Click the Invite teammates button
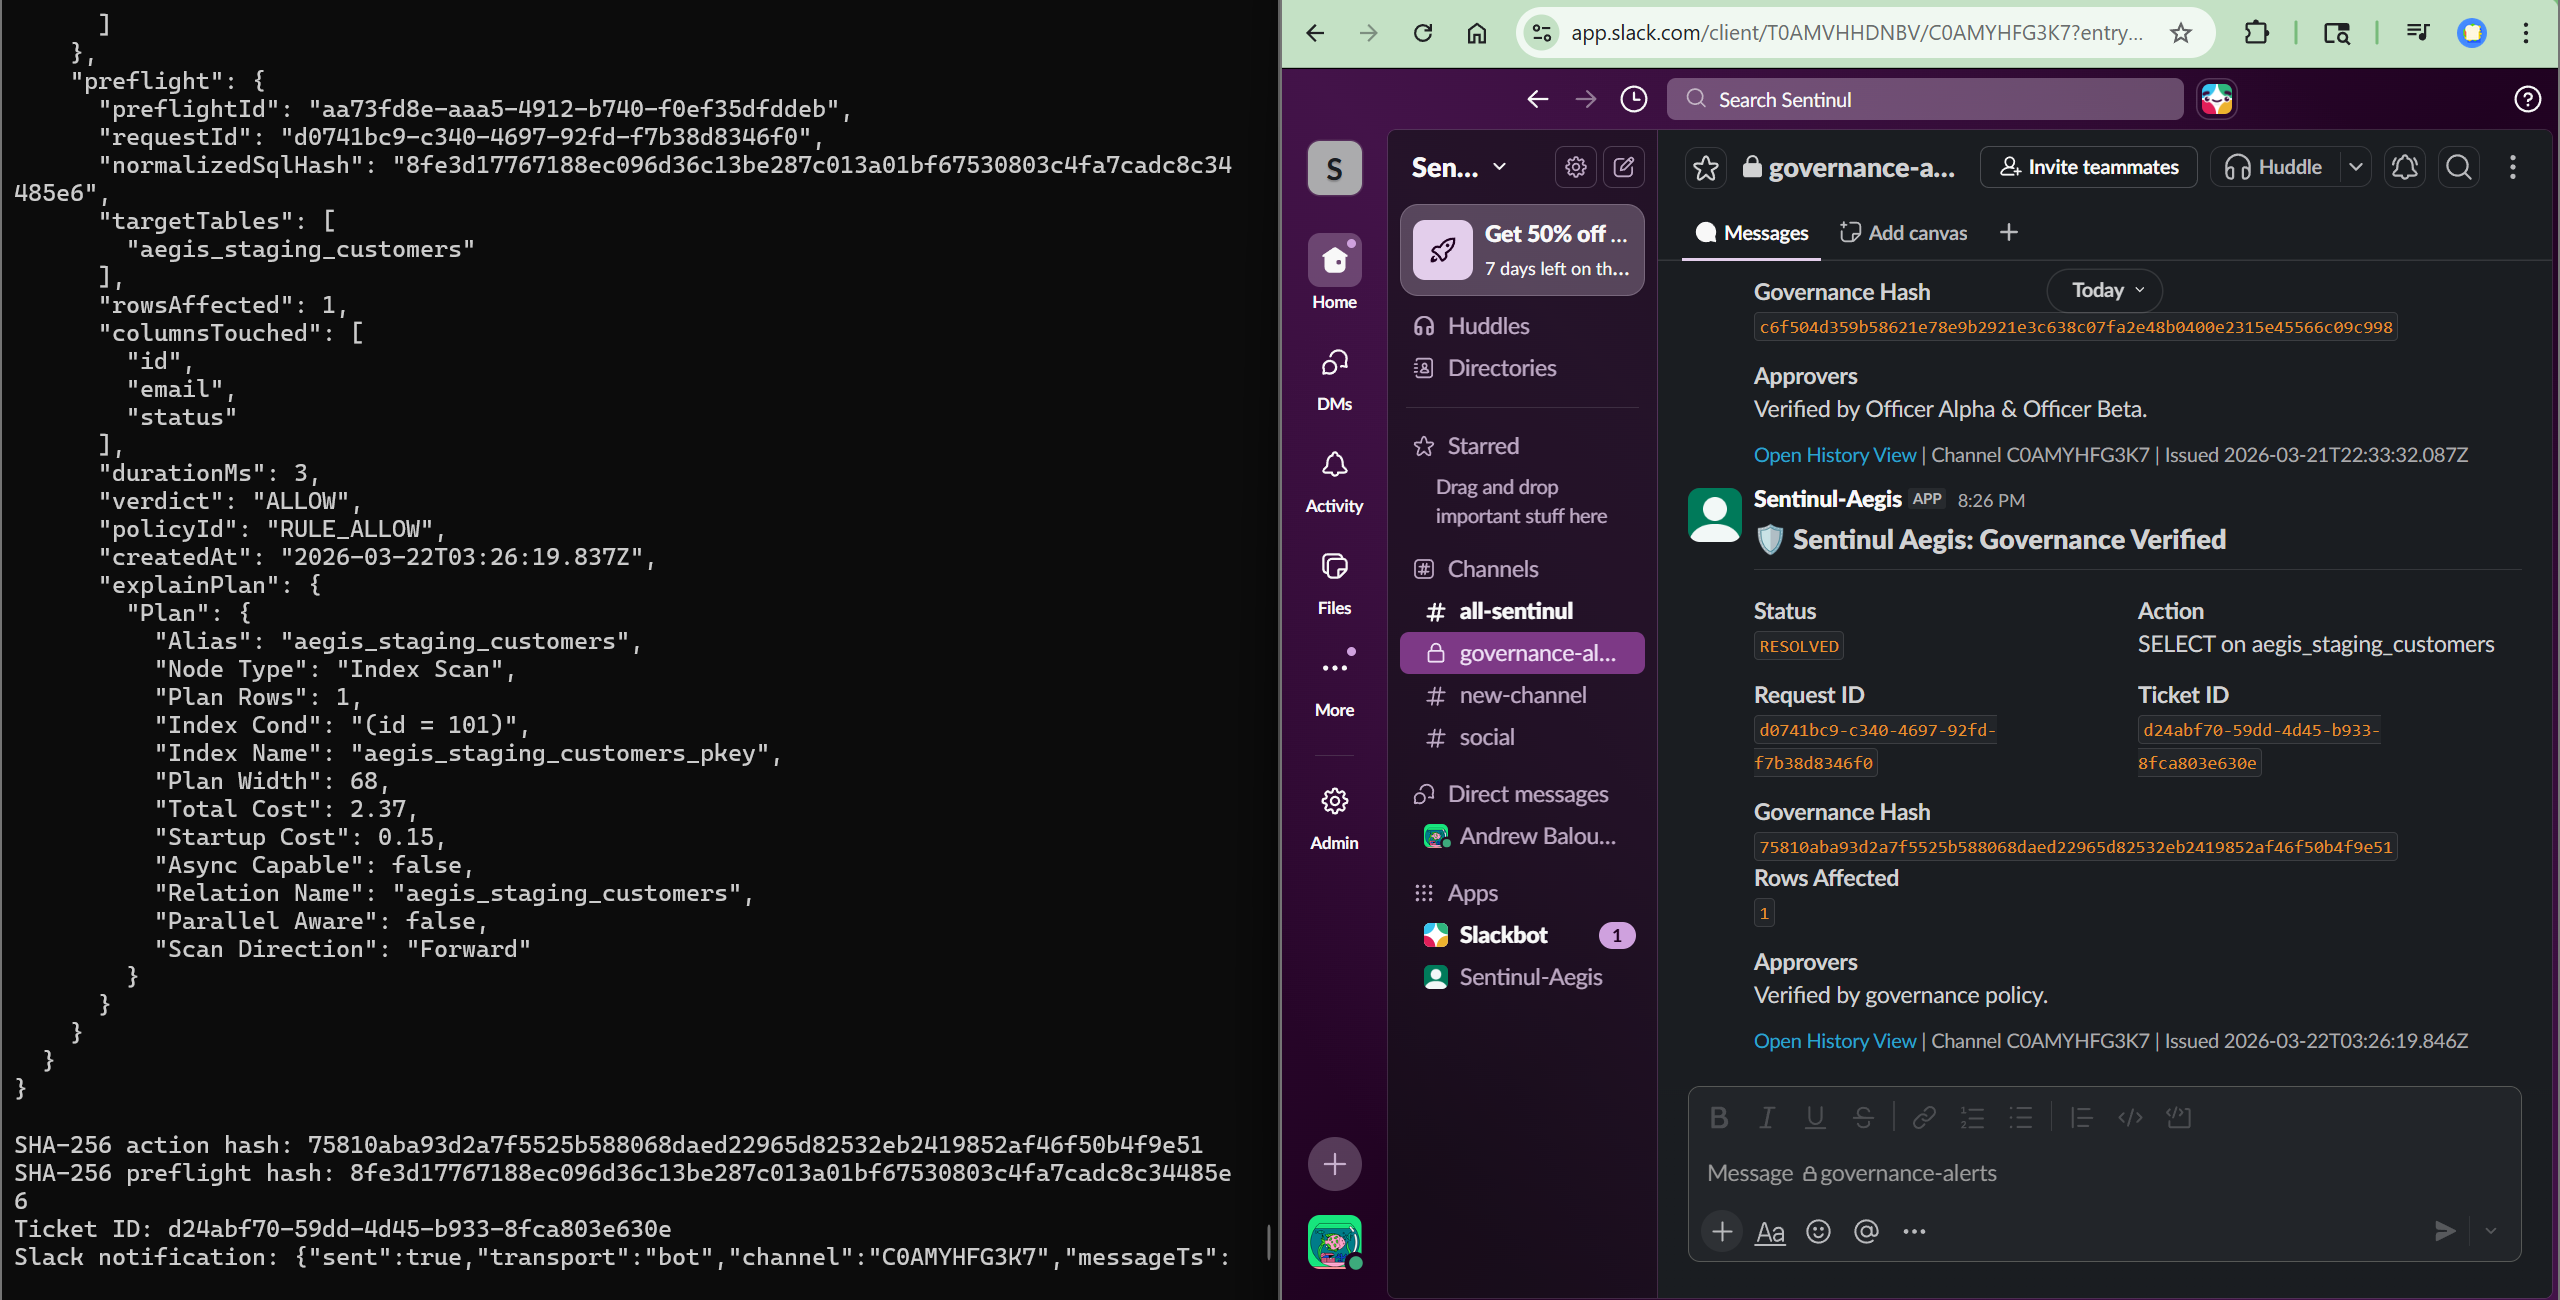 [x=2088, y=167]
